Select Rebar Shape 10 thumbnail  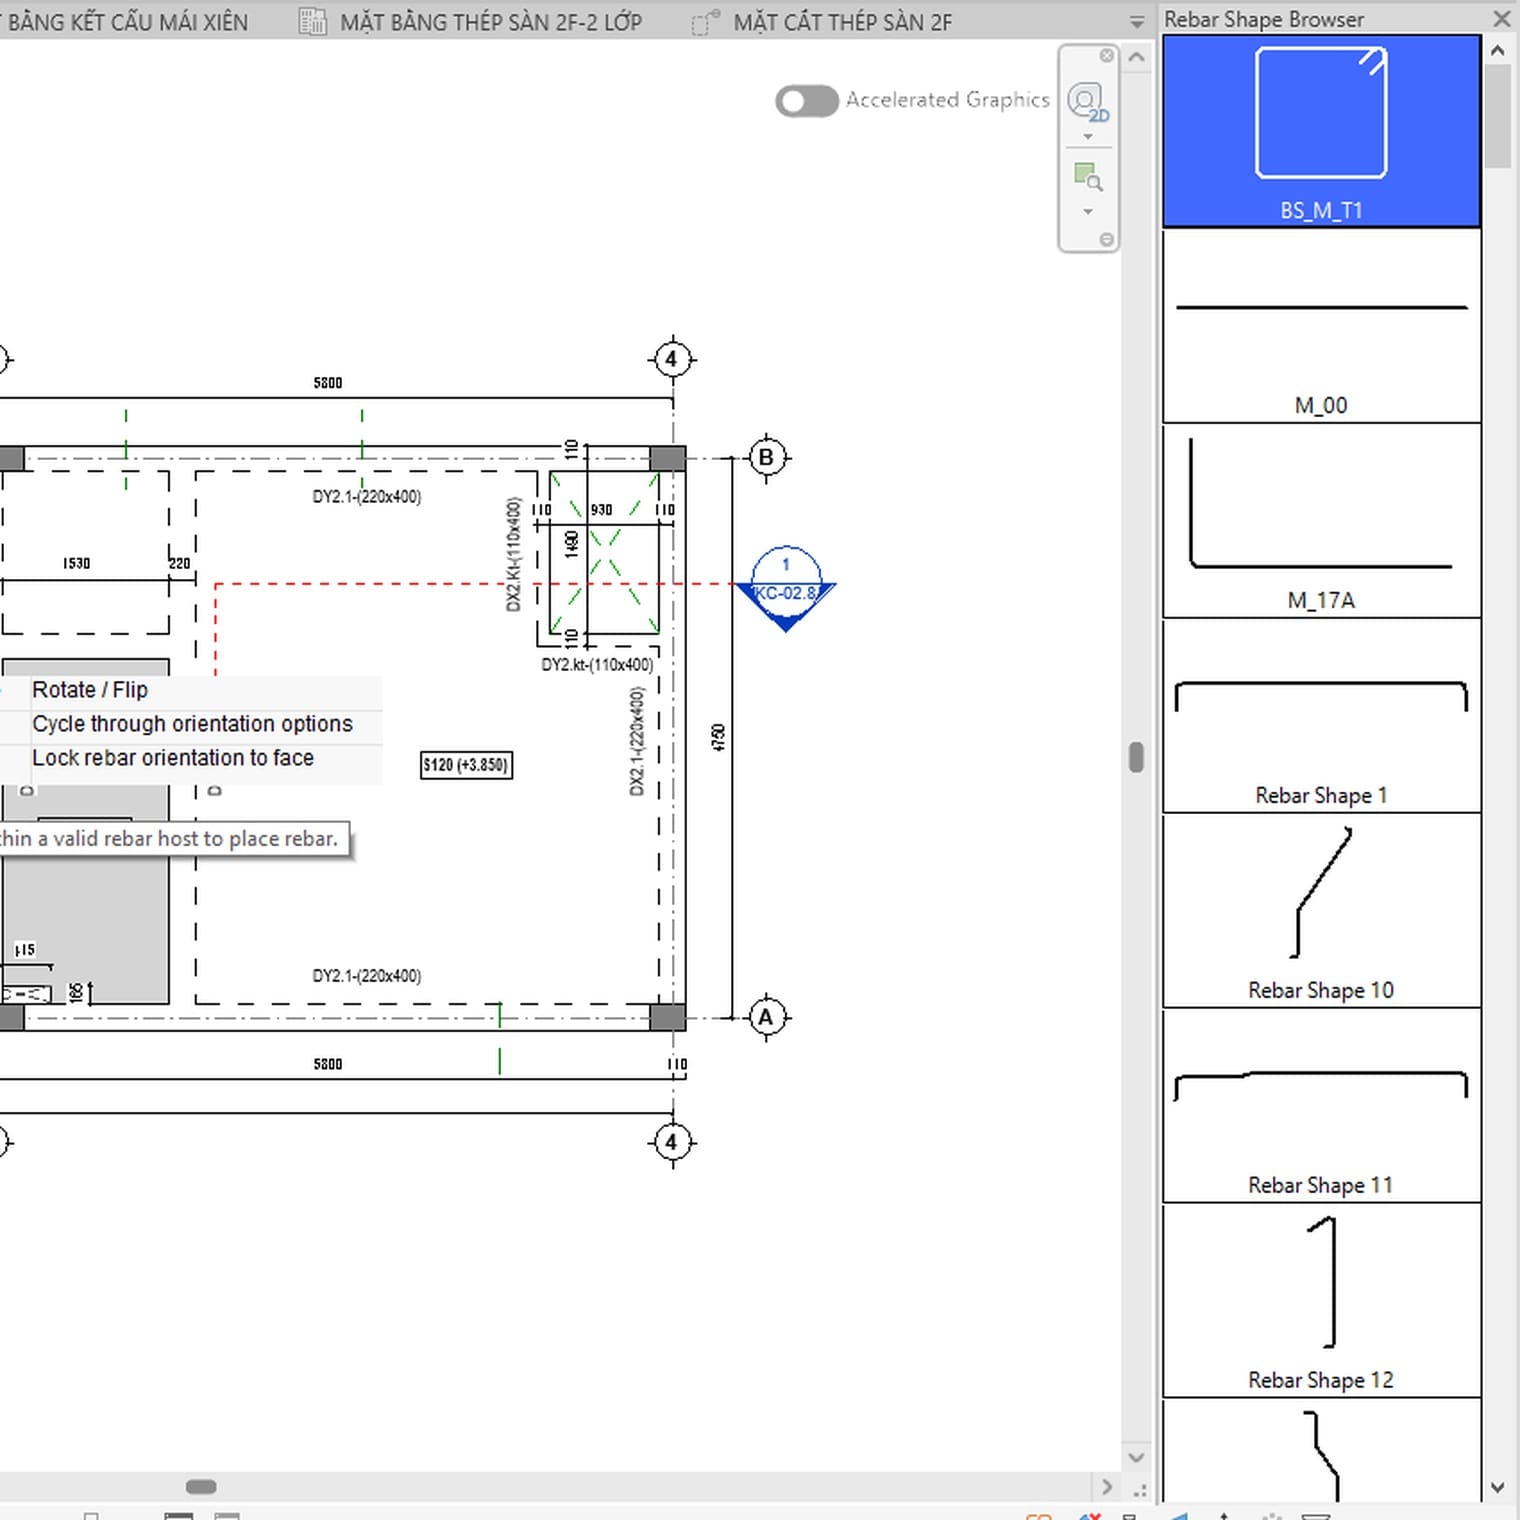pos(1321,911)
